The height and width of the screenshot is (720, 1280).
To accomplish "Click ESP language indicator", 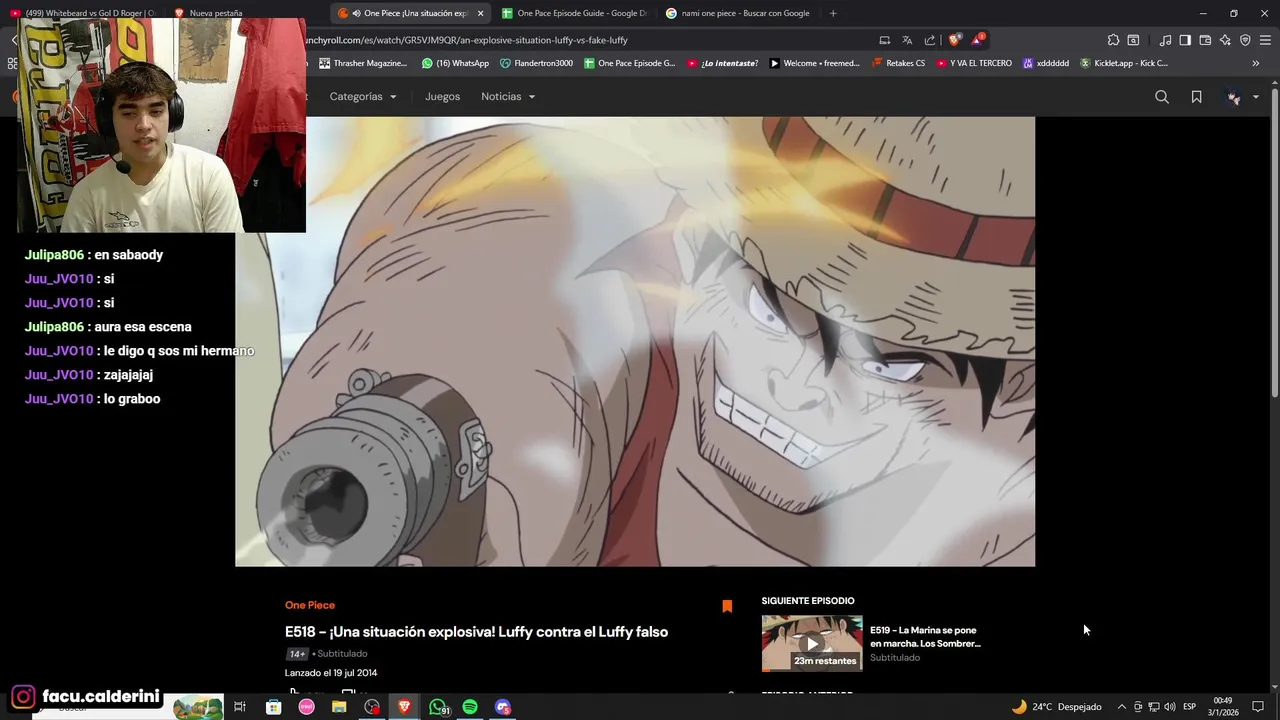I will point(1190,707).
